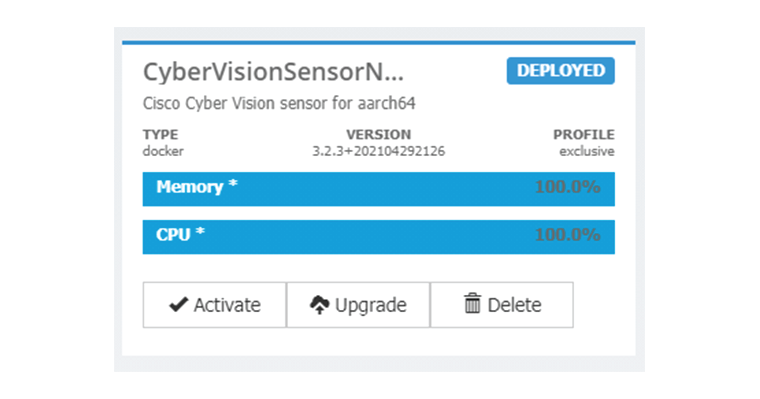The height and width of the screenshot is (399, 760).
Task: Click the docker type value
Action: click(163, 151)
